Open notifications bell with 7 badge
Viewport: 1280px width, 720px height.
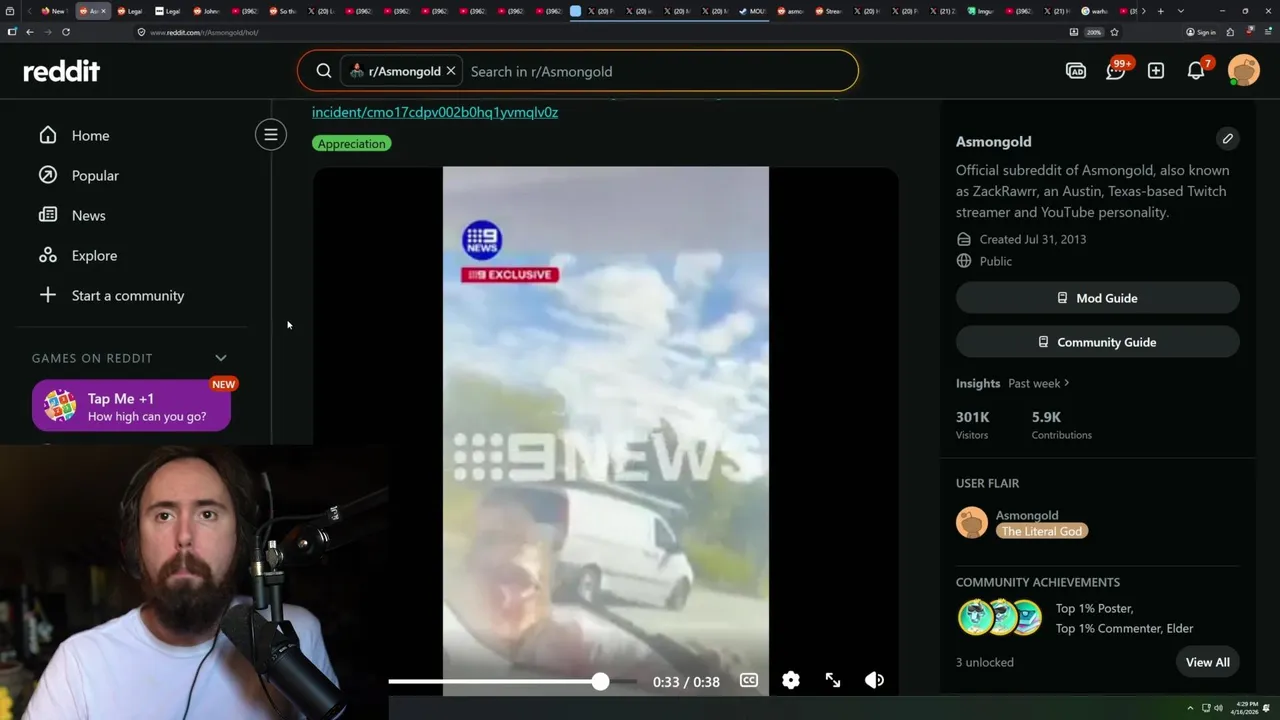1196,71
